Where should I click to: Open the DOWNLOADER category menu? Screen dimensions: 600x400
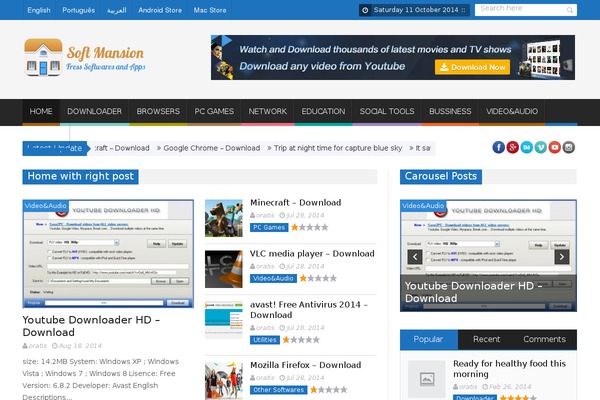click(95, 111)
